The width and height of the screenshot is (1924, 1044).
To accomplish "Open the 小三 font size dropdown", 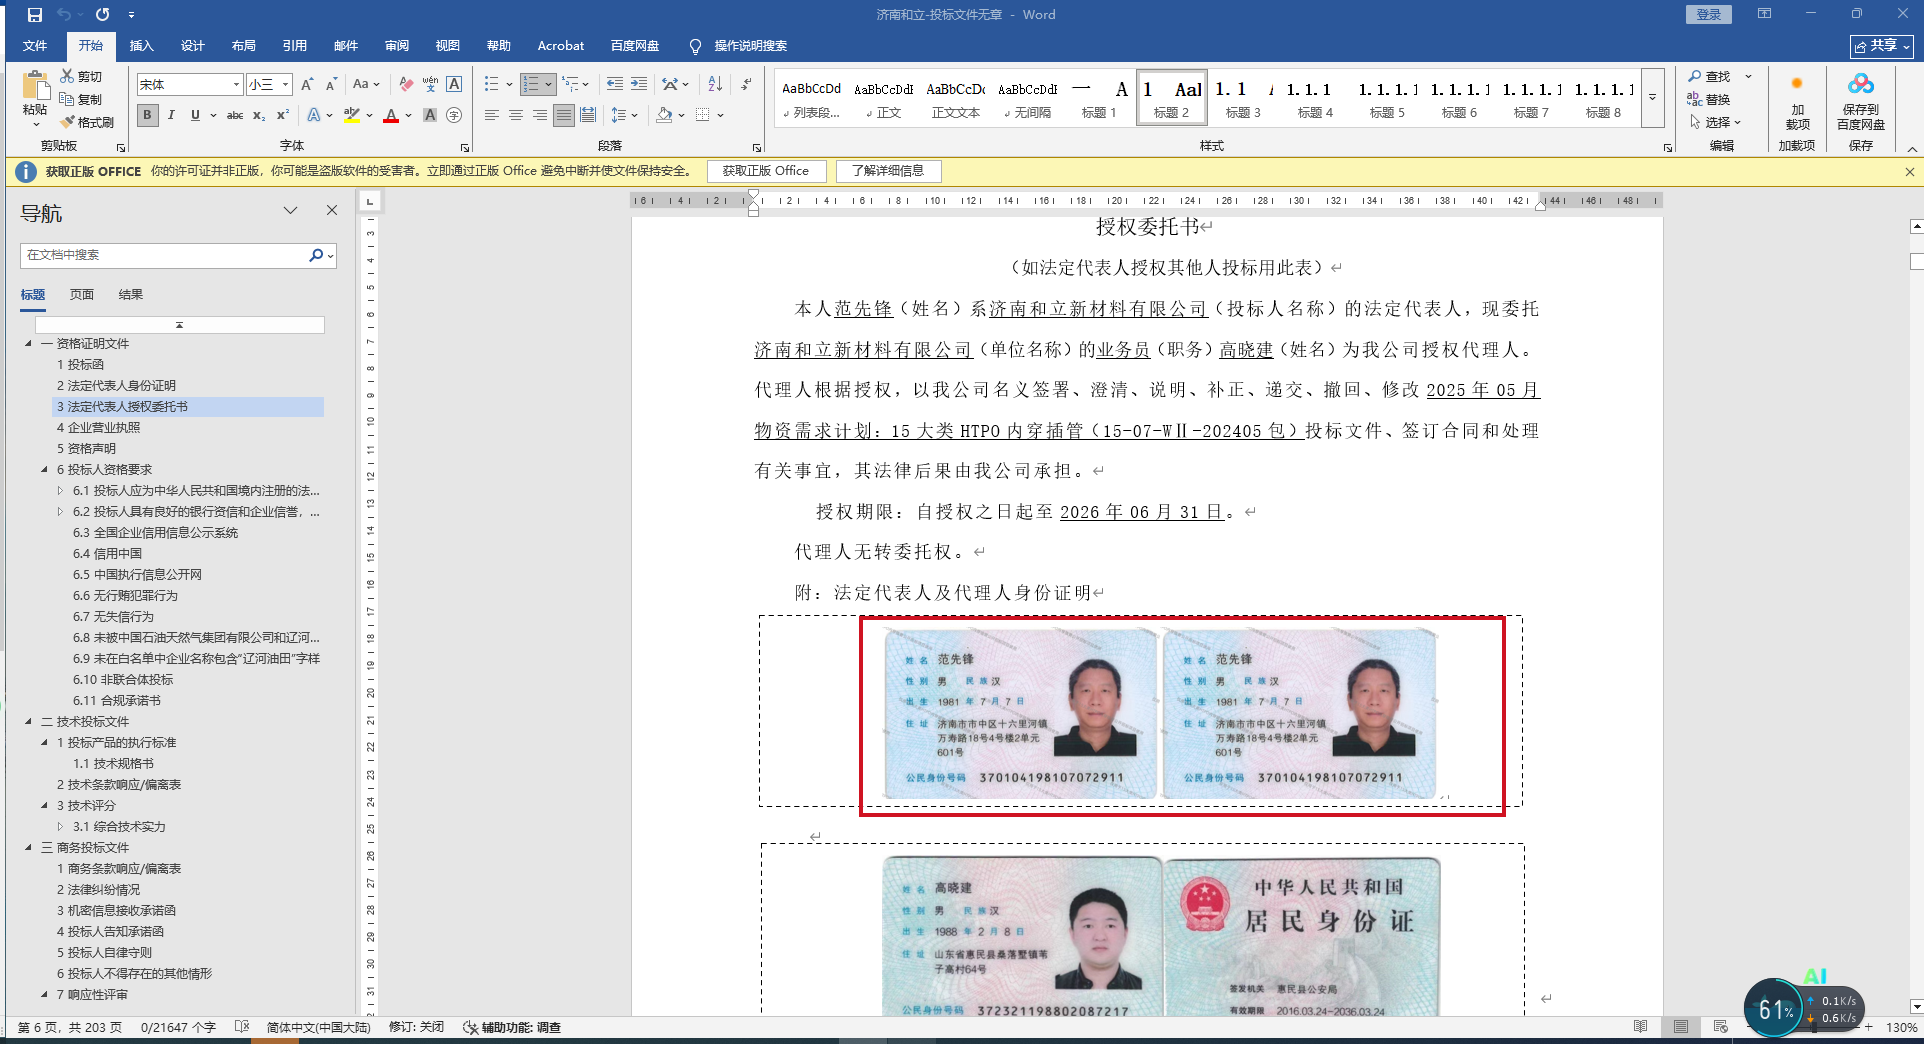I will (x=285, y=84).
